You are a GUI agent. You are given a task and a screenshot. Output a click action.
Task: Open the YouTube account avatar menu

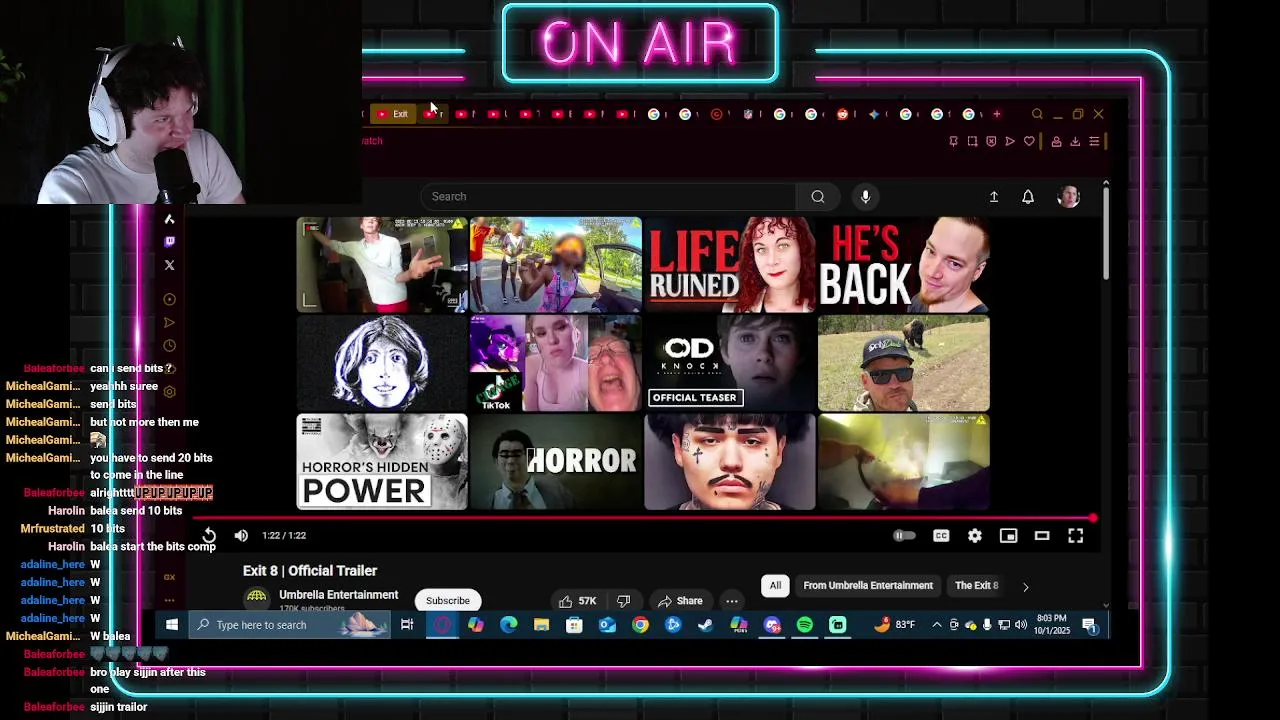pyautogui.click(x=1068, y=197)
